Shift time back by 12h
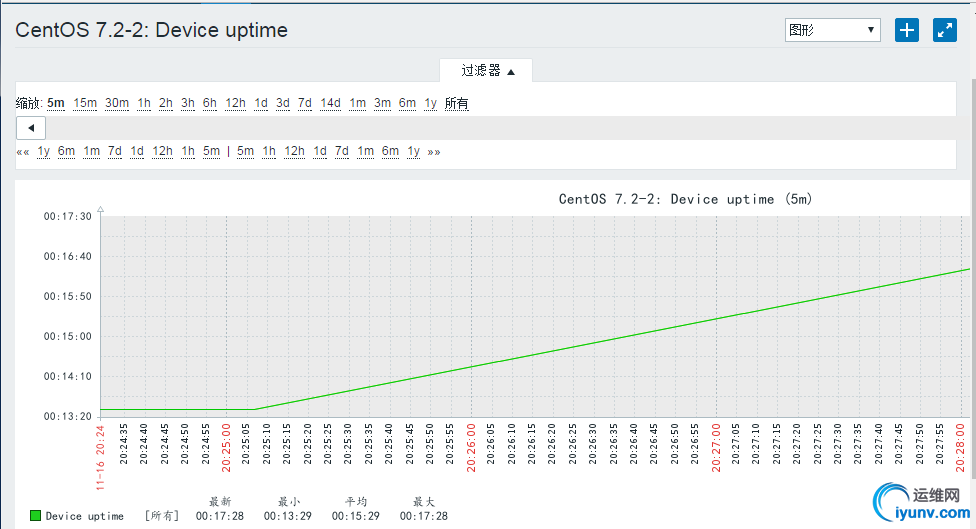 (162, 151)
